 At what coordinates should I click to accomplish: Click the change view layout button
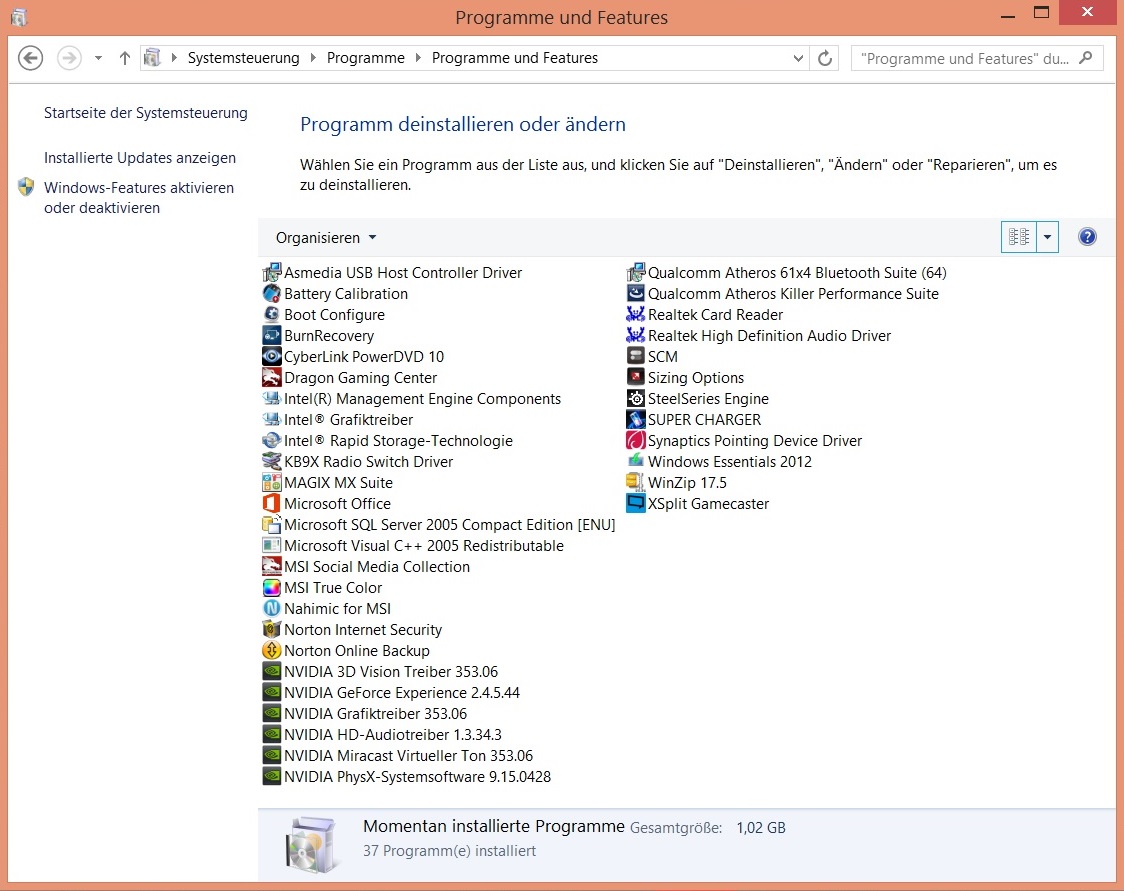coord(1019,237)
